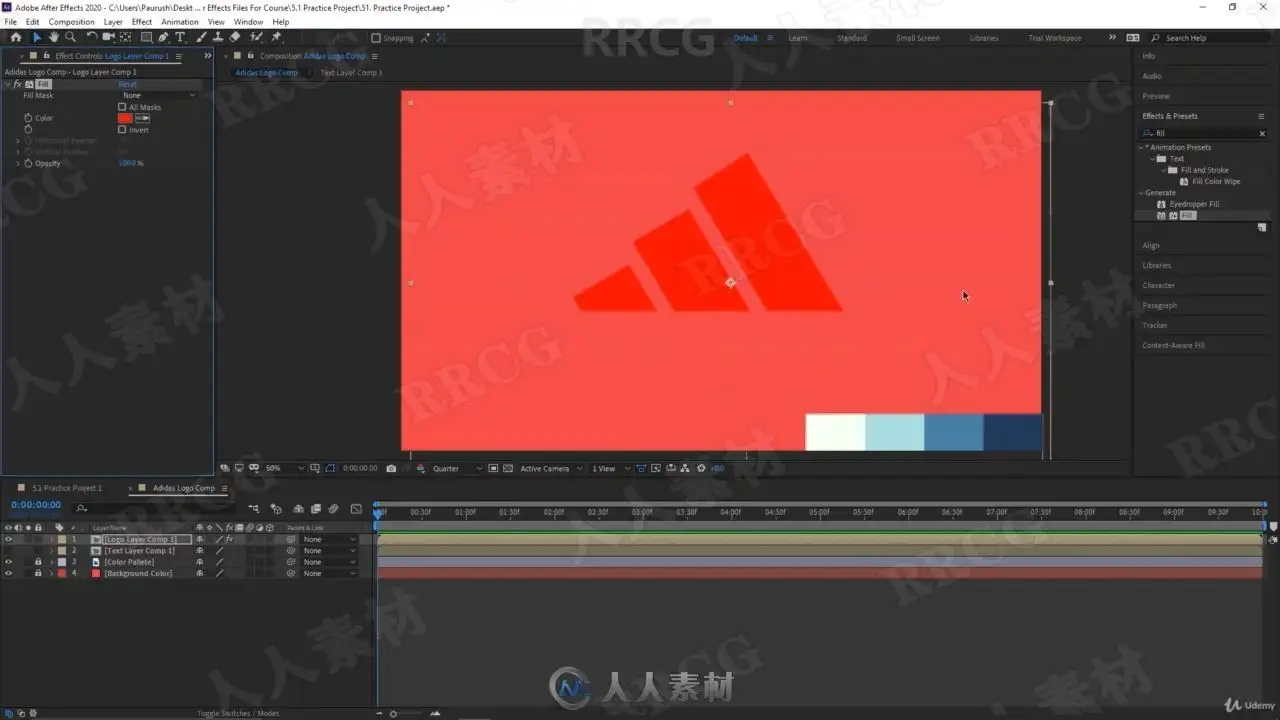Toggle the Fill effect fx switch
The width and height of the screenshot is (1280, 720).
pos(17,84)
